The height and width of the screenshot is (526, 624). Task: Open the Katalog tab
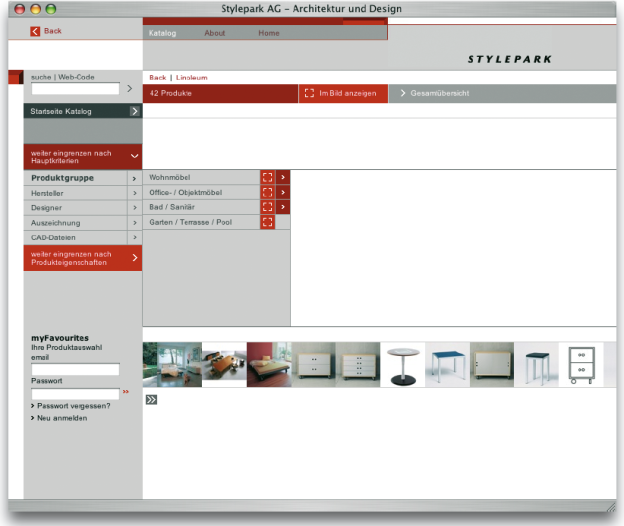coord(162,33)
